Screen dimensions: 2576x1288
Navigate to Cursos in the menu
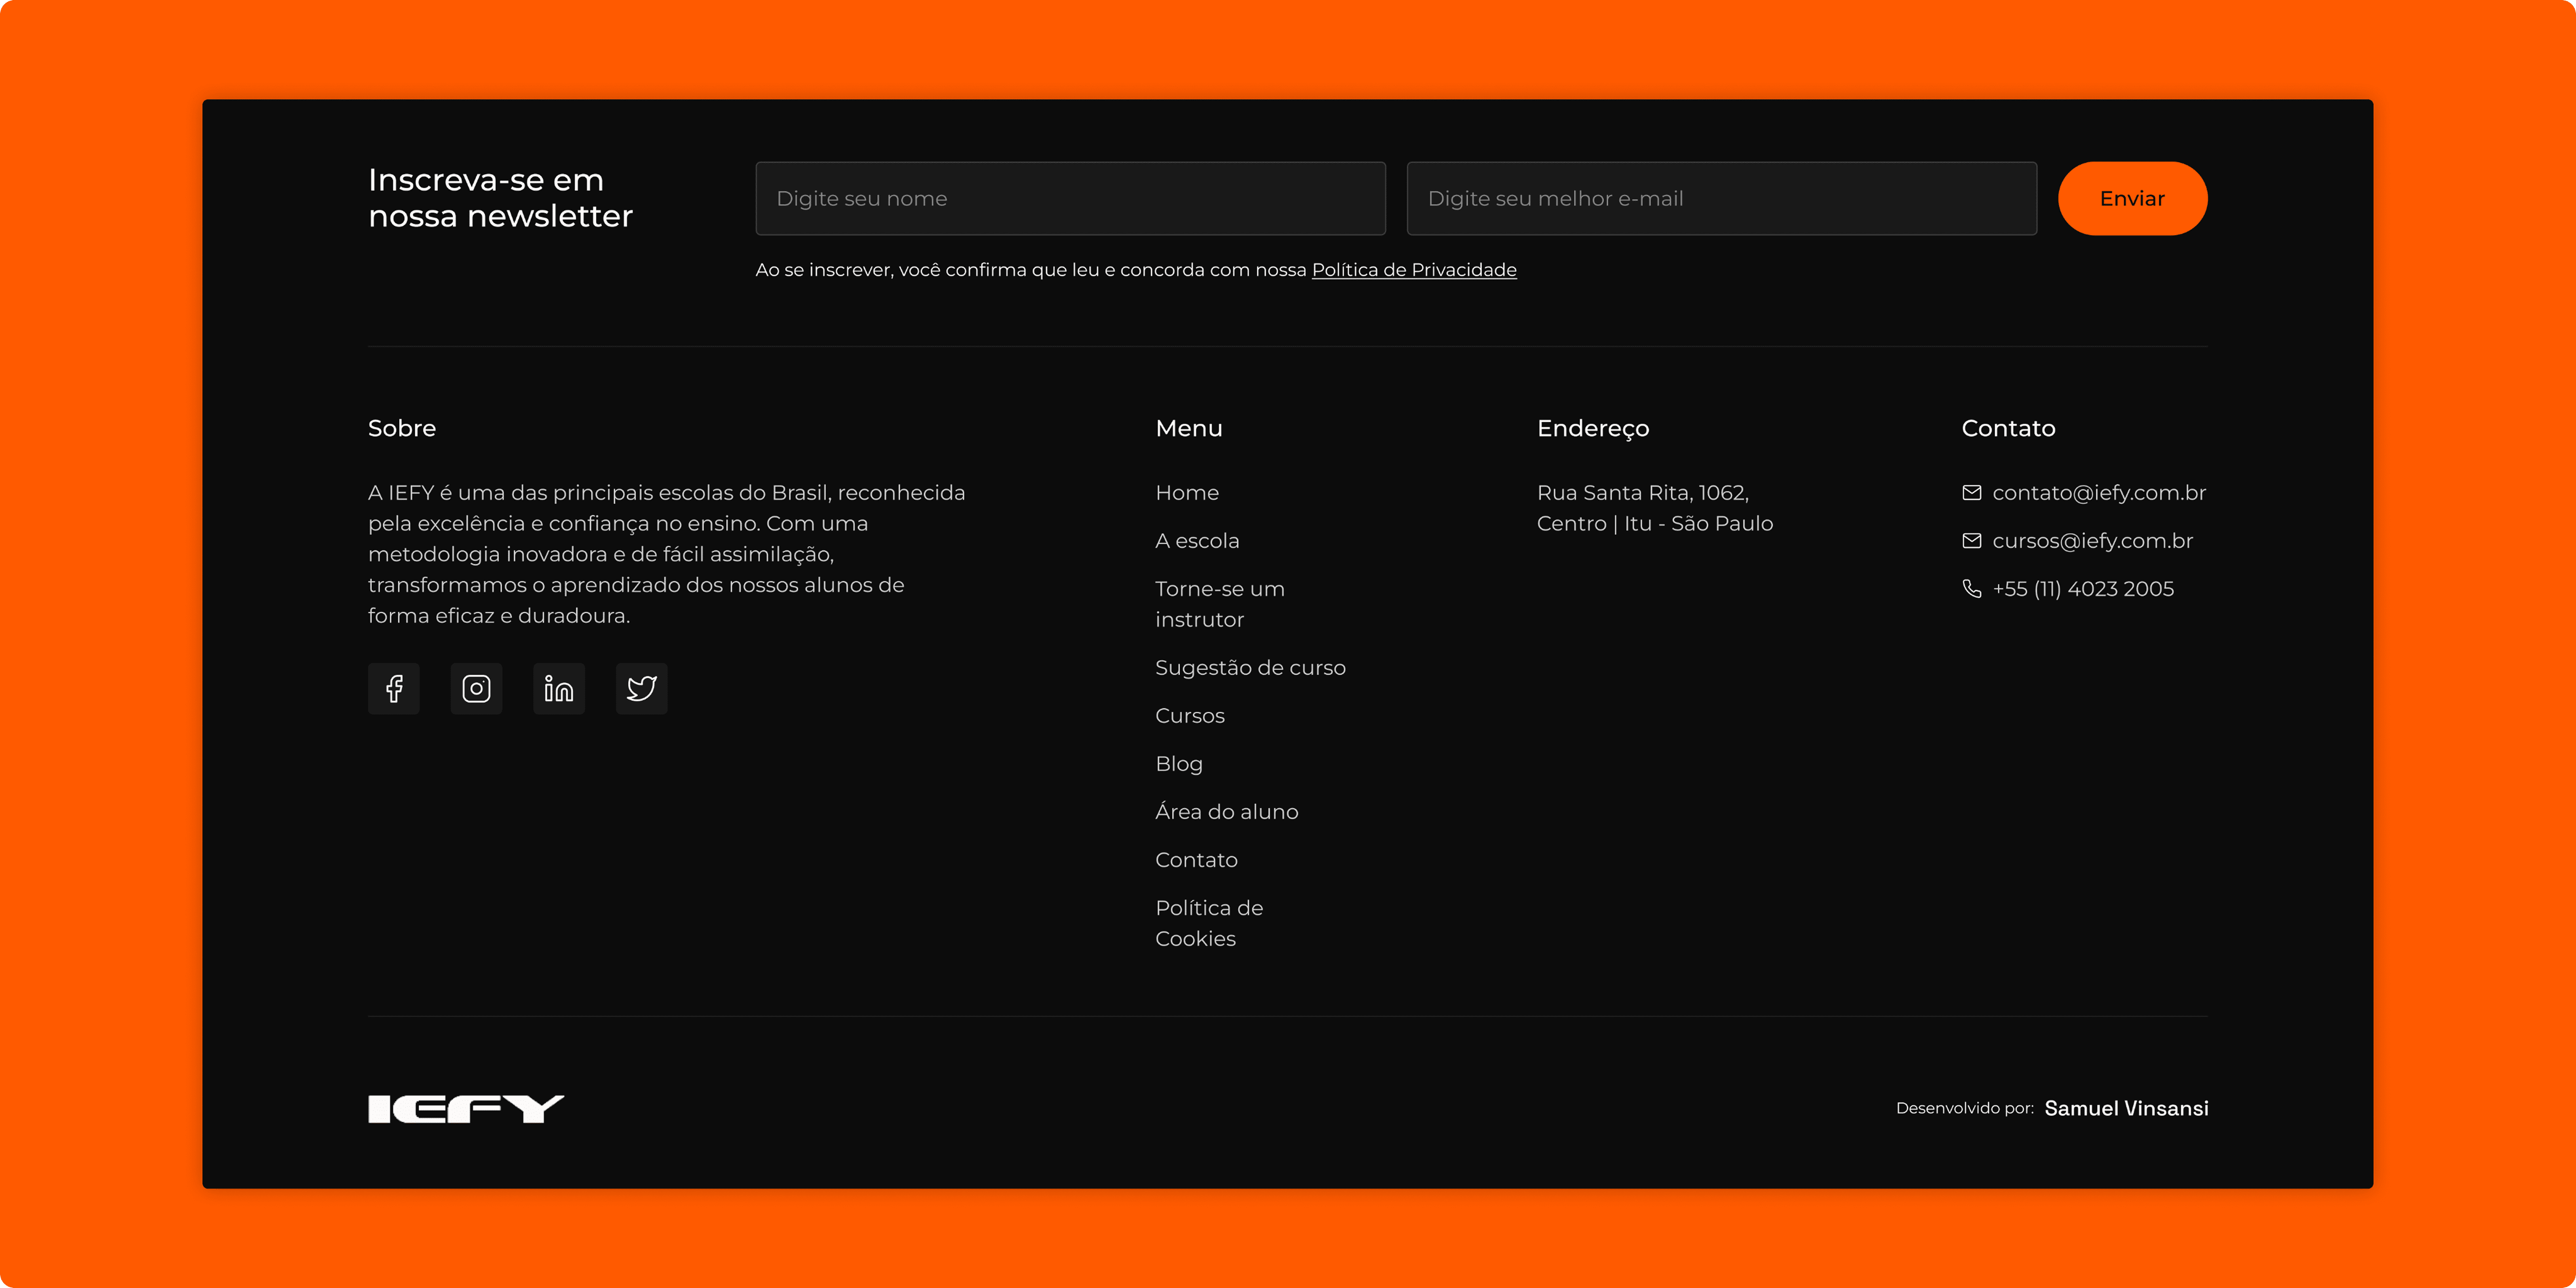pyautogui.click(x=1190, y=716)
